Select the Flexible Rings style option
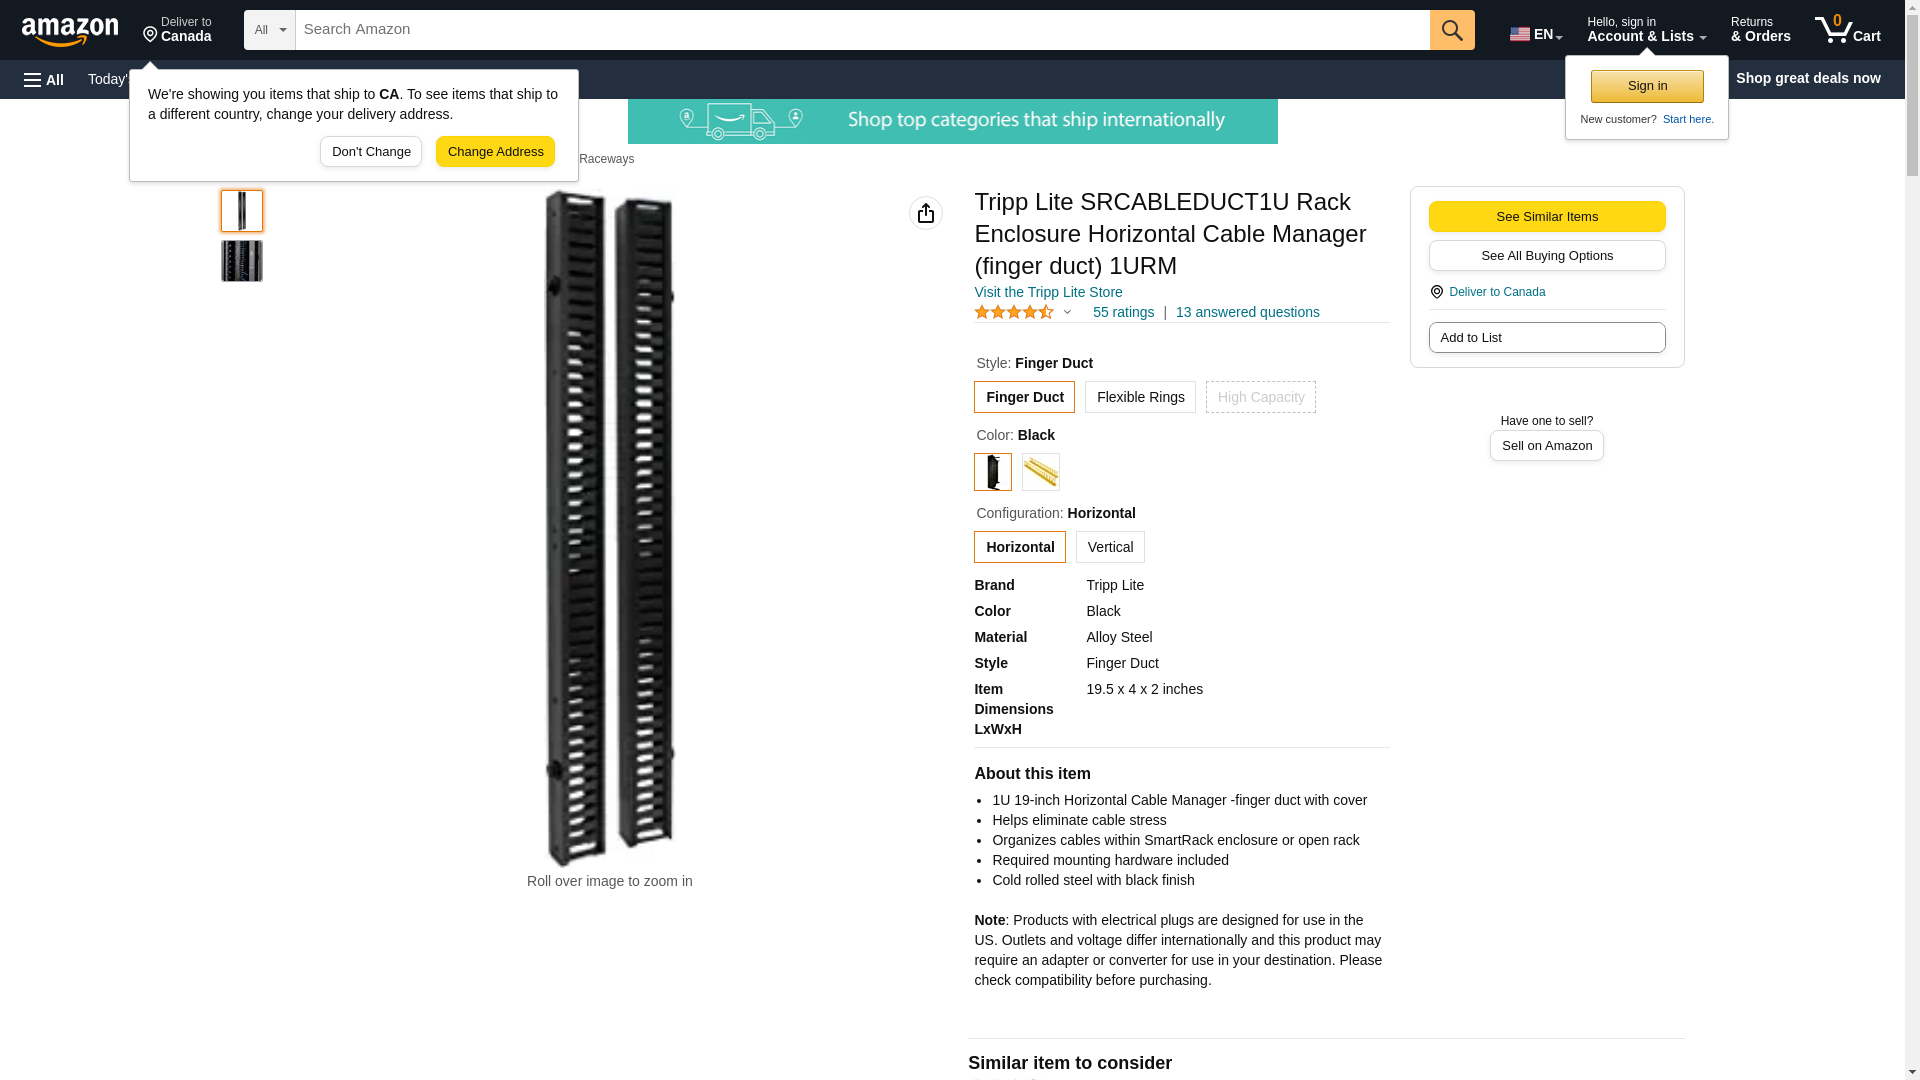 click(x=1140, y=397)
